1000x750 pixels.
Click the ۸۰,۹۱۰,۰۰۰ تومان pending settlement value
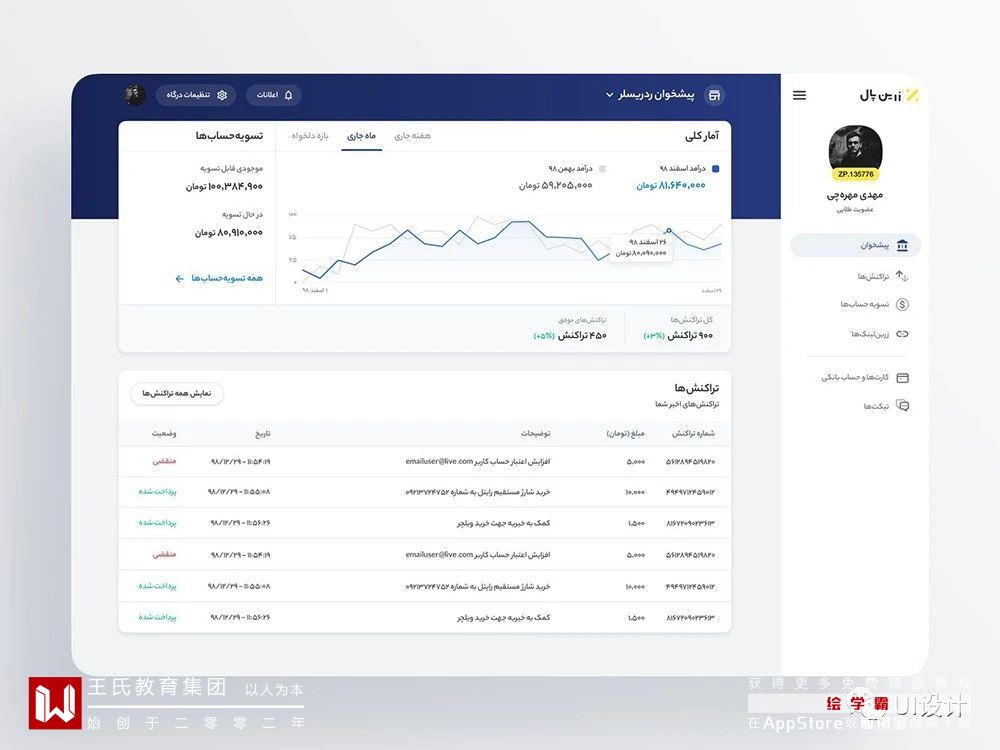click(229, 233)
